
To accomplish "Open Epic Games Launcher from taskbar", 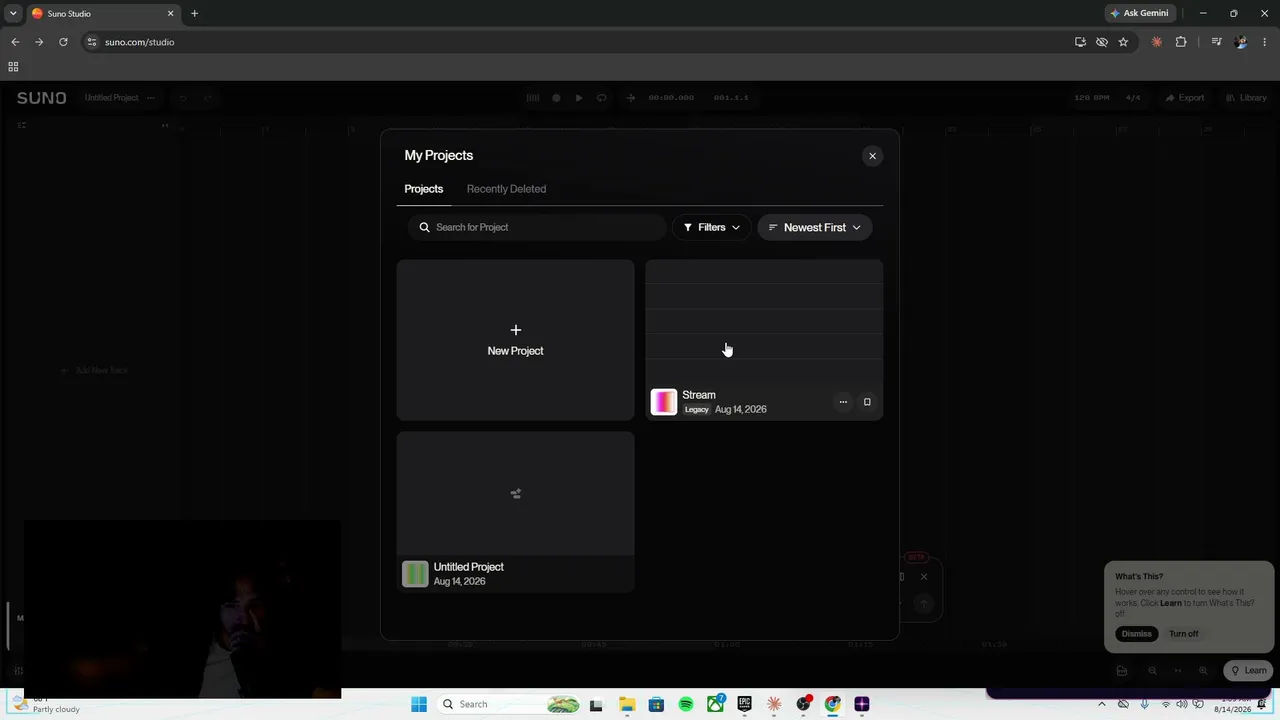I will pyautogui.click(x=744, y=704).
